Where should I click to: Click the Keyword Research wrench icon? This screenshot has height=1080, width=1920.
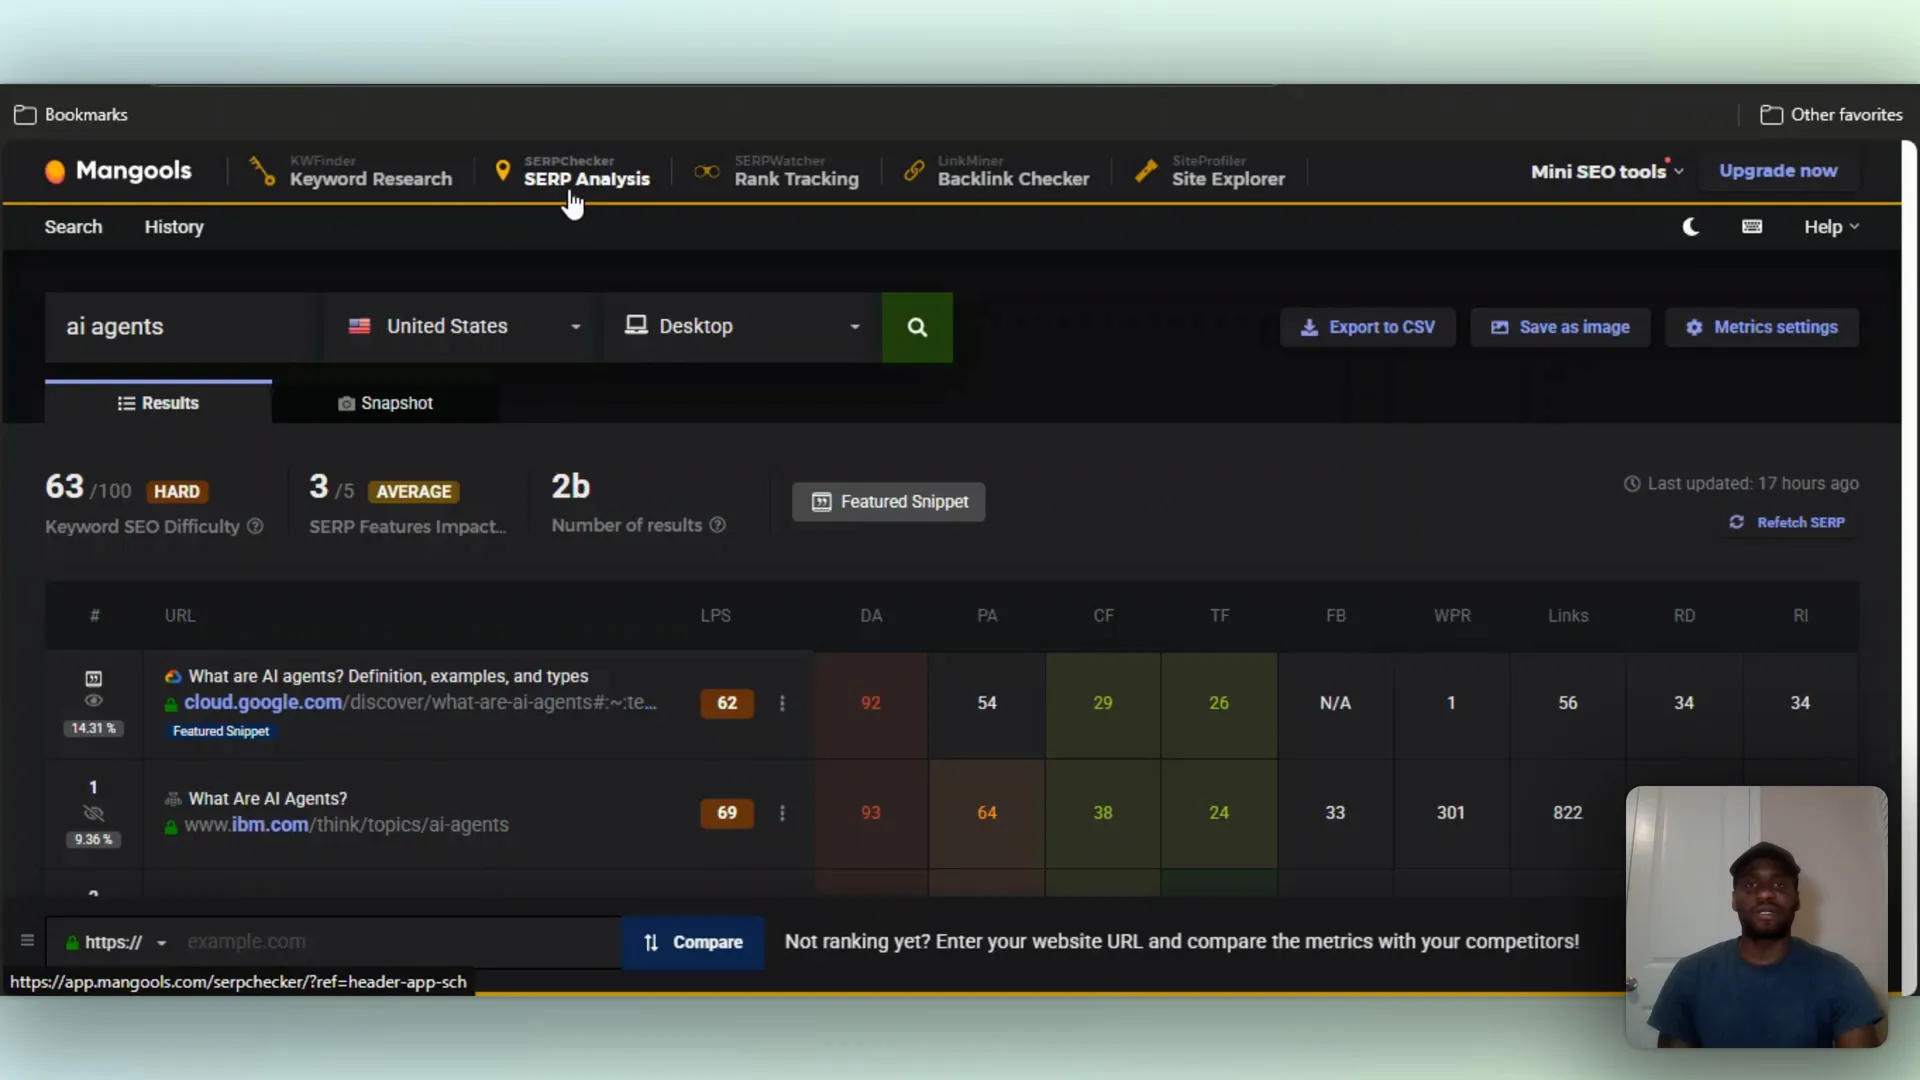262,171
